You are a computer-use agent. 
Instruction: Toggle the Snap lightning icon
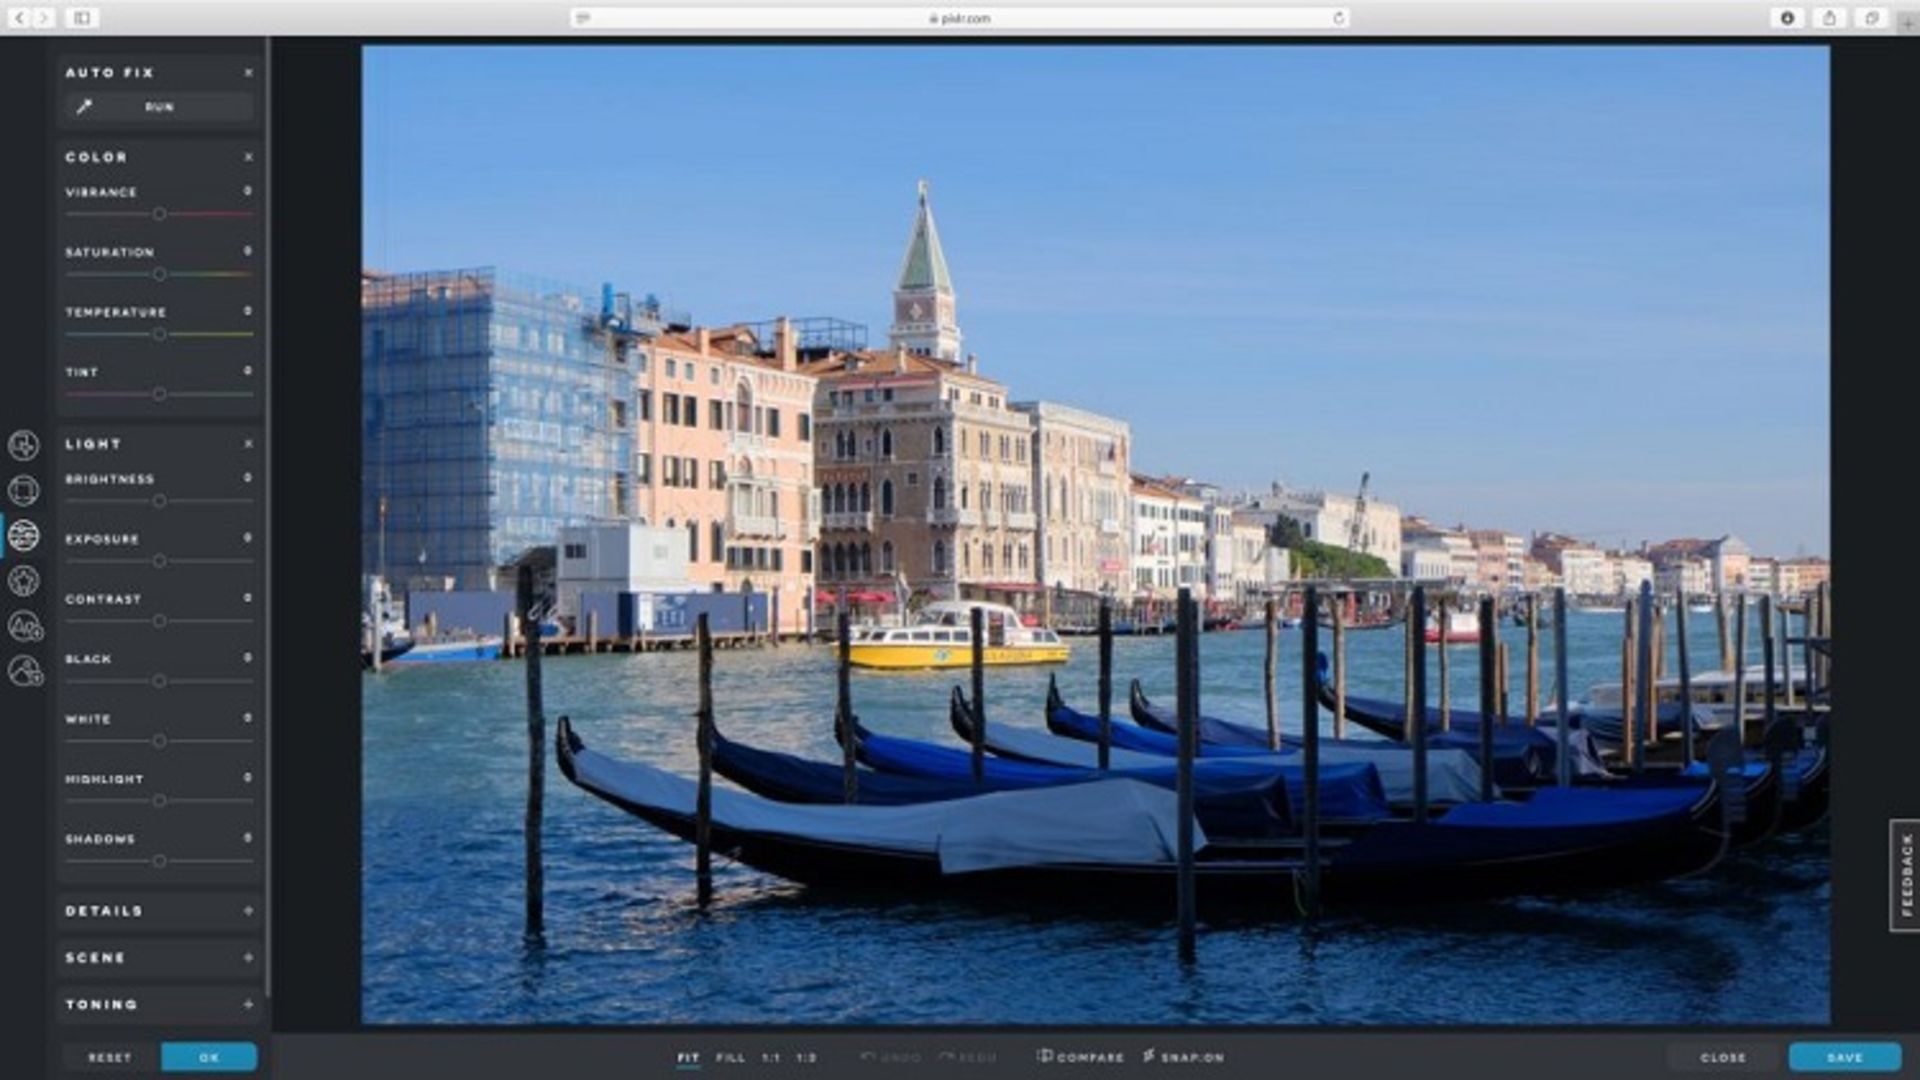pos(1149,1056)
